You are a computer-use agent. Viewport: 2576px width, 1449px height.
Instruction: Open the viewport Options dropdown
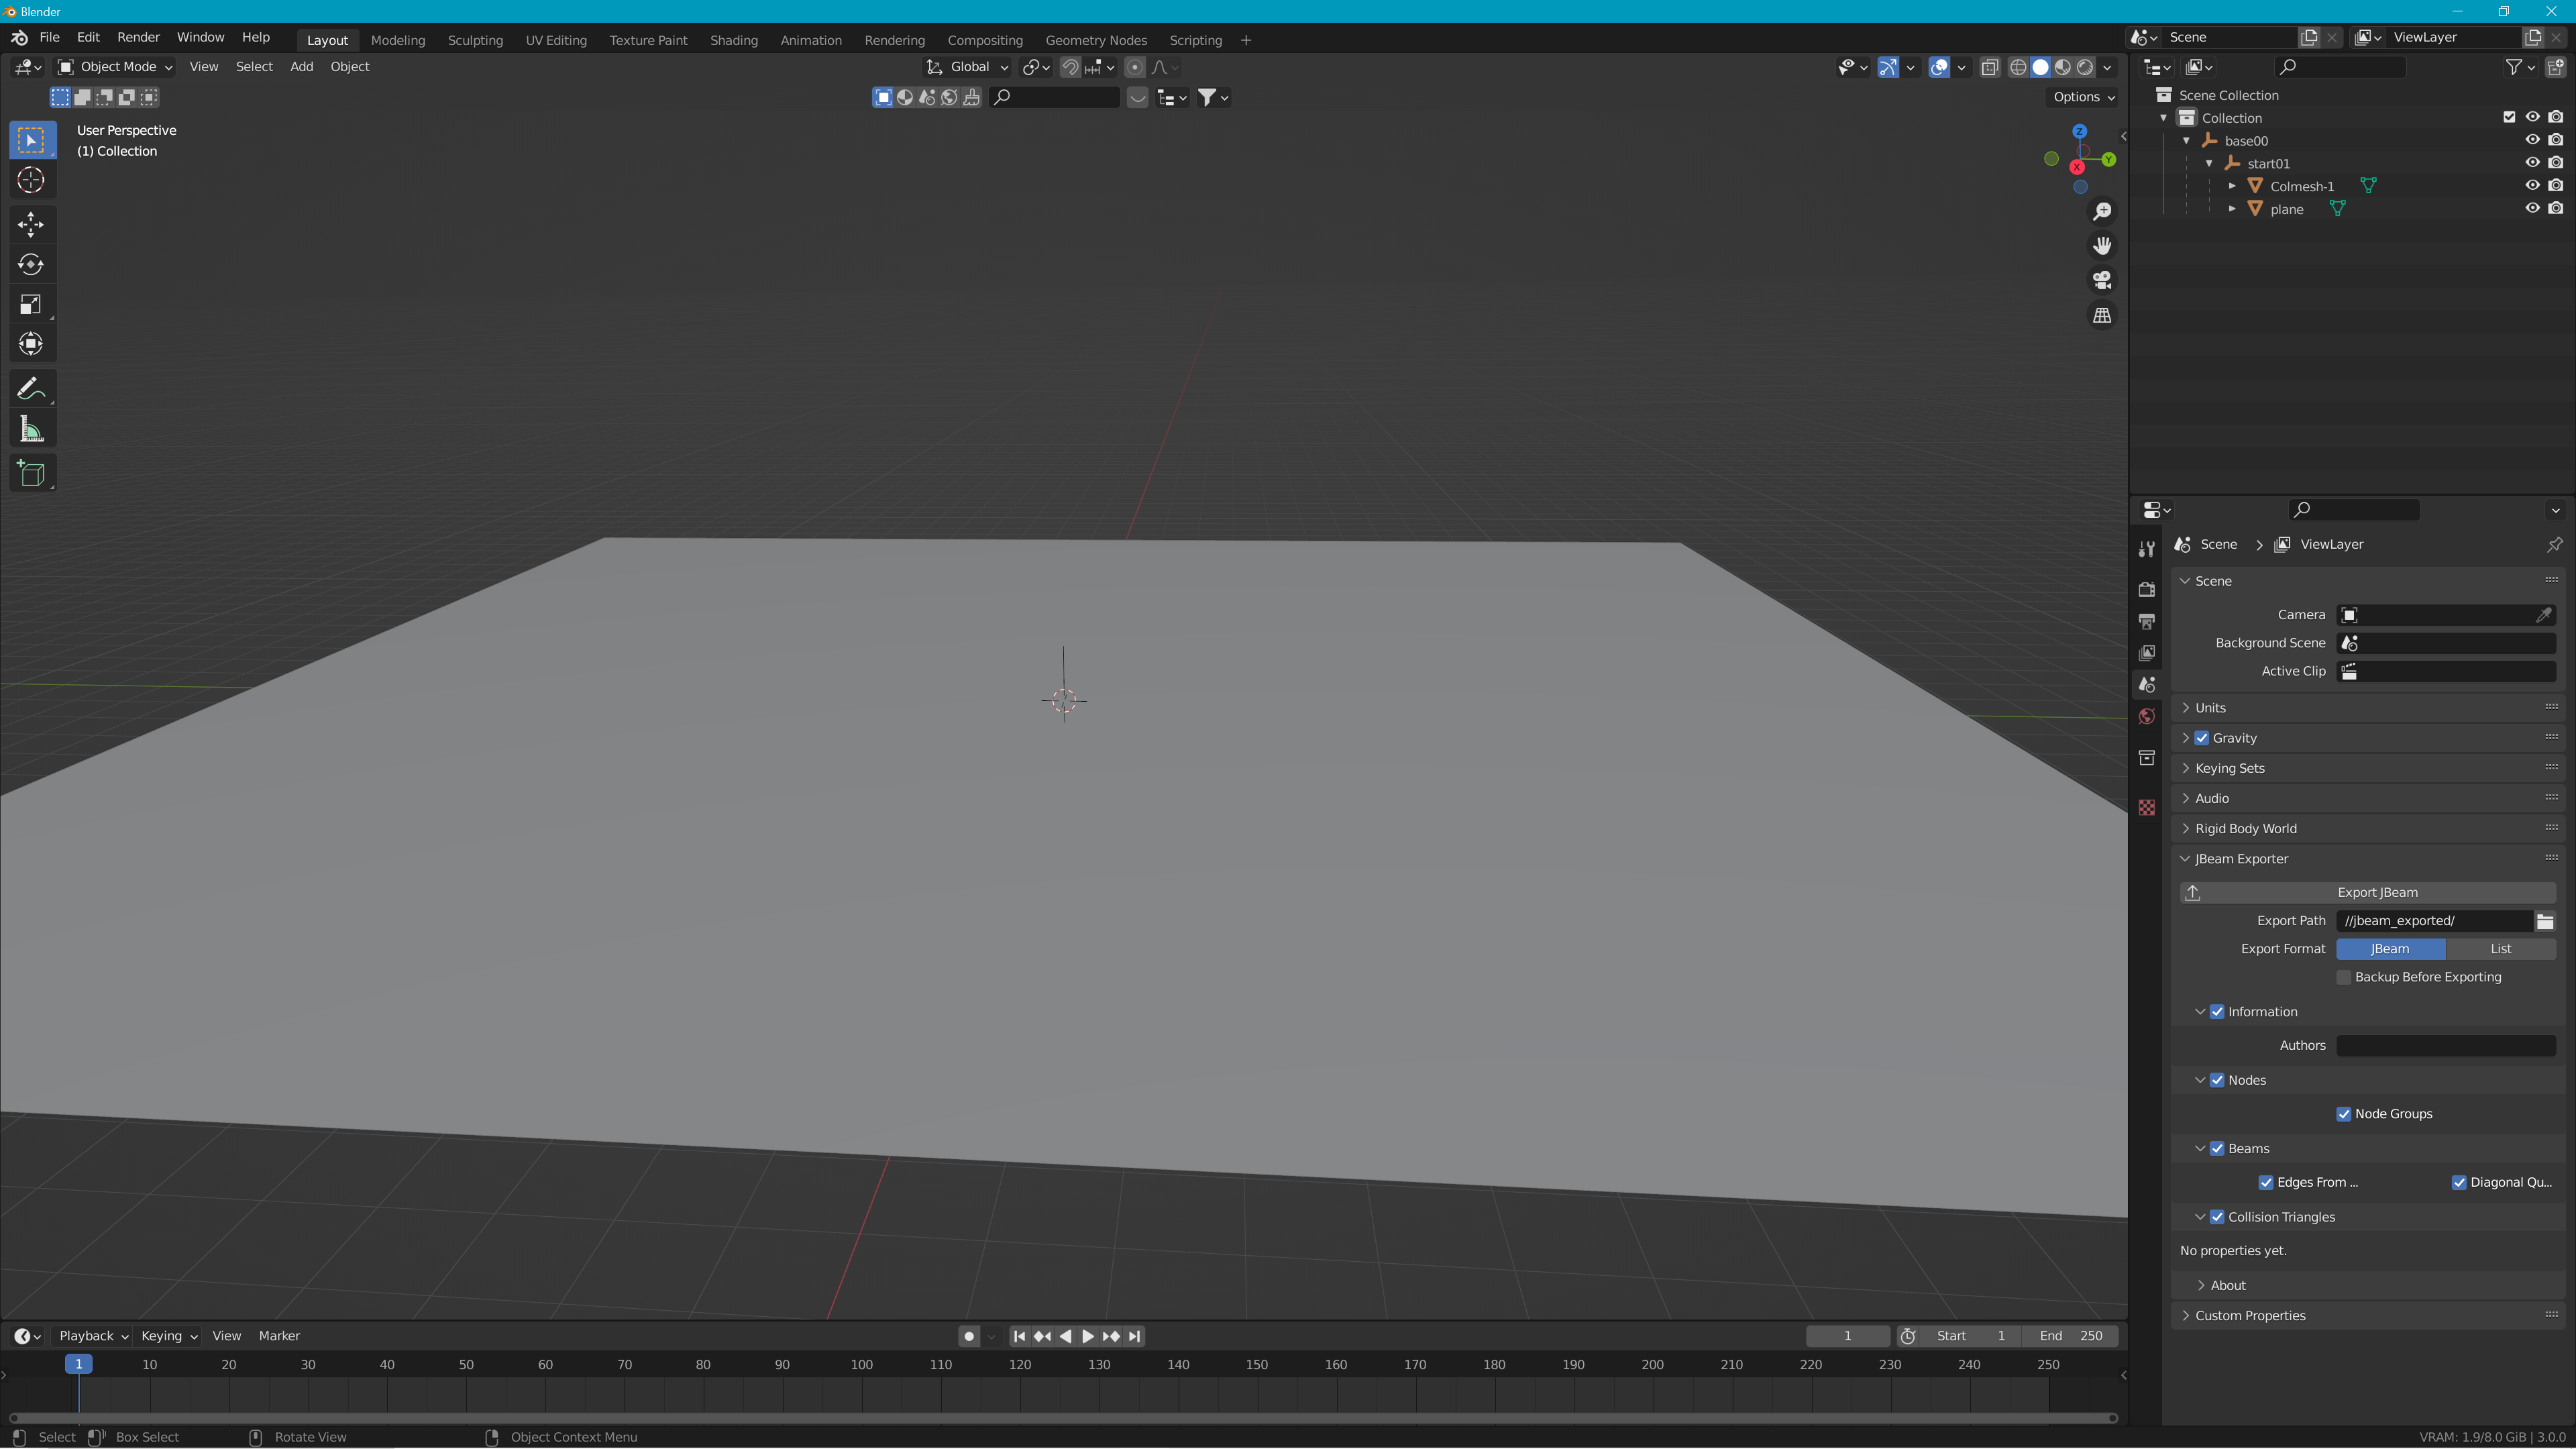click(x=2084, y=97)
